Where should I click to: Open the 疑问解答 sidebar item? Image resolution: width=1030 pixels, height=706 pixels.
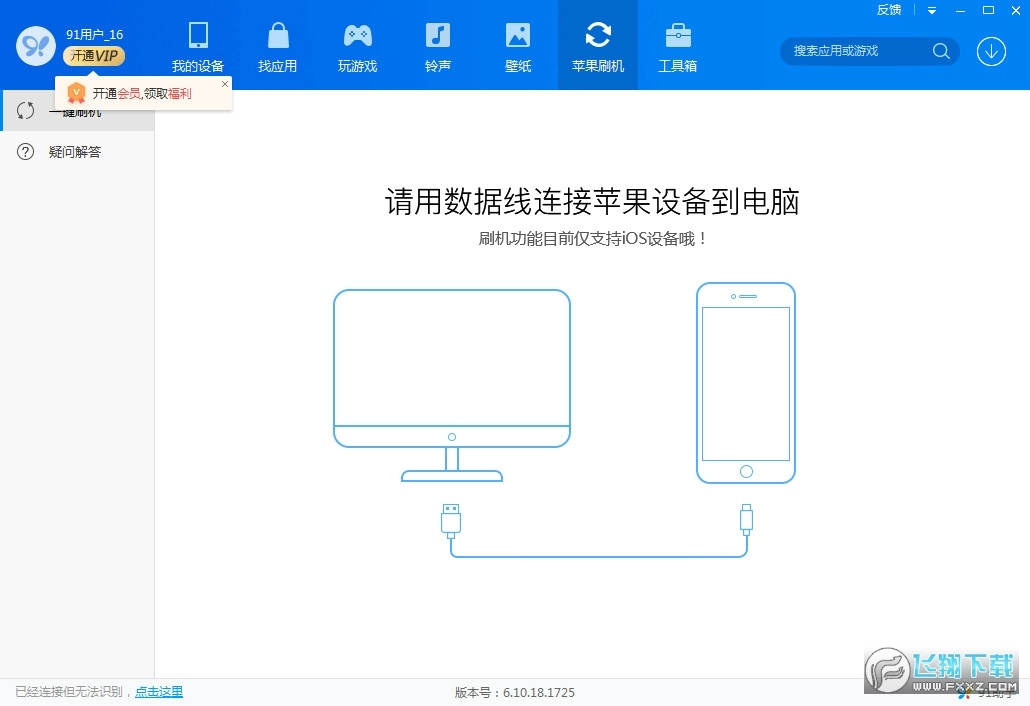[x=77, y=151]
